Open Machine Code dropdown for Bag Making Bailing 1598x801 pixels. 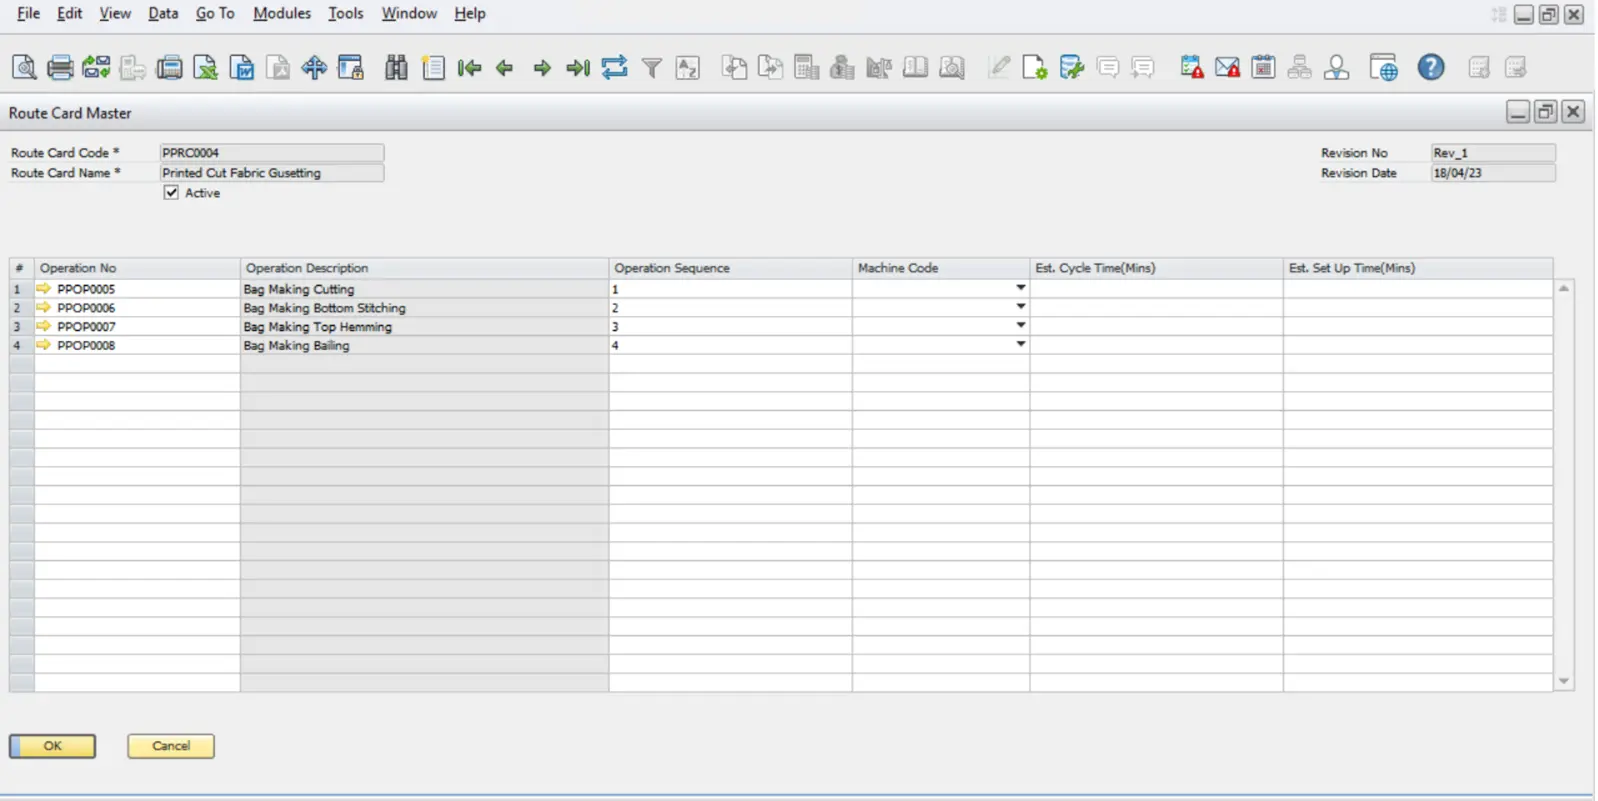point(1020,344)
